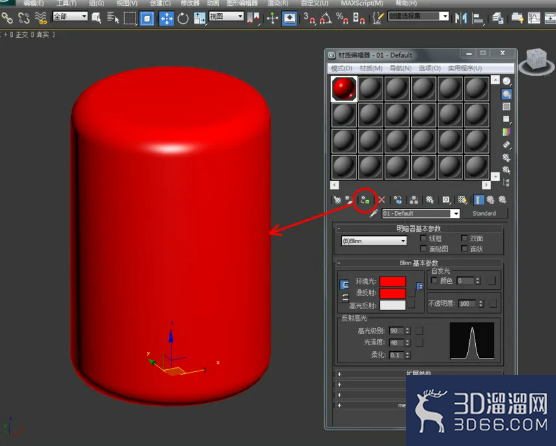
Task: Open the 导航(N) menu in Material Editor
Action: click(x=401, y=68)
